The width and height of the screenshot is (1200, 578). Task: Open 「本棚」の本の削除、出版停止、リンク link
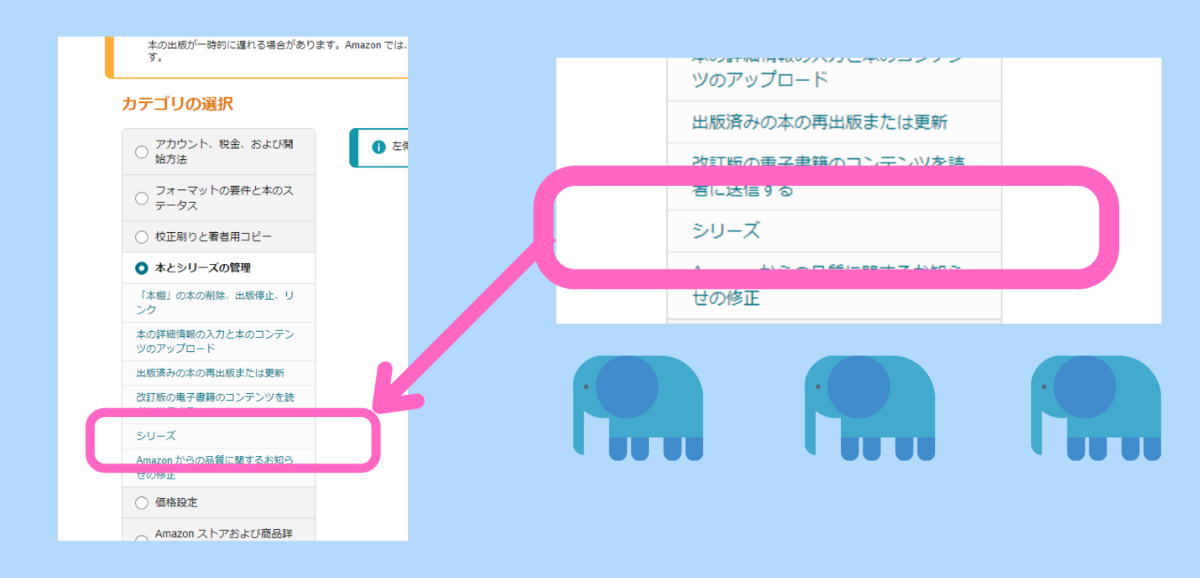tap(216, 302)
